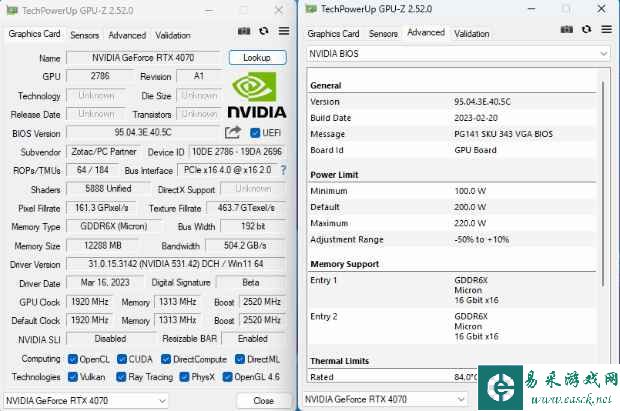Click the refresh icon in left window

pos(264,31)
